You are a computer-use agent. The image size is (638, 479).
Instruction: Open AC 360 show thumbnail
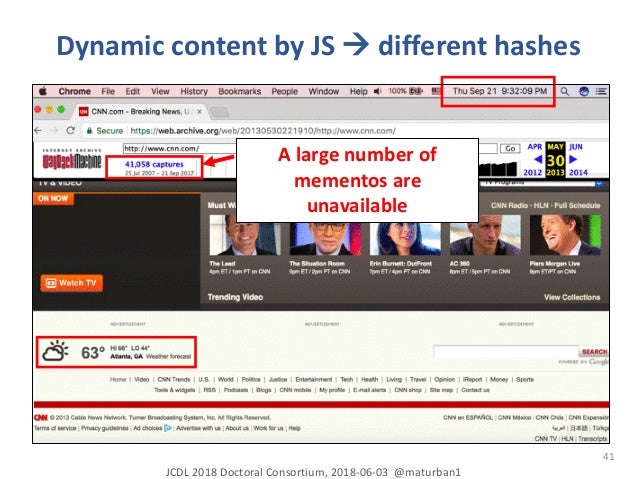click(x=485, y=235)
